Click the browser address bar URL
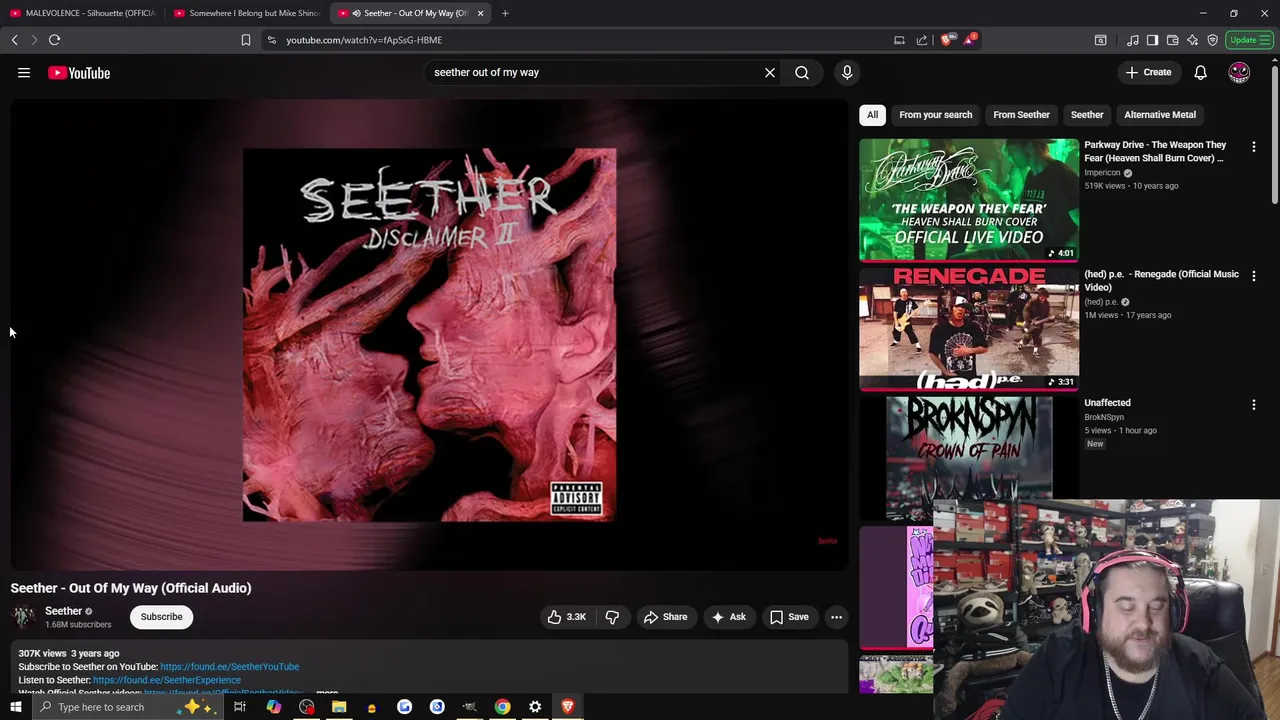Screen dimensions: 1280x720 pos(364,40)
